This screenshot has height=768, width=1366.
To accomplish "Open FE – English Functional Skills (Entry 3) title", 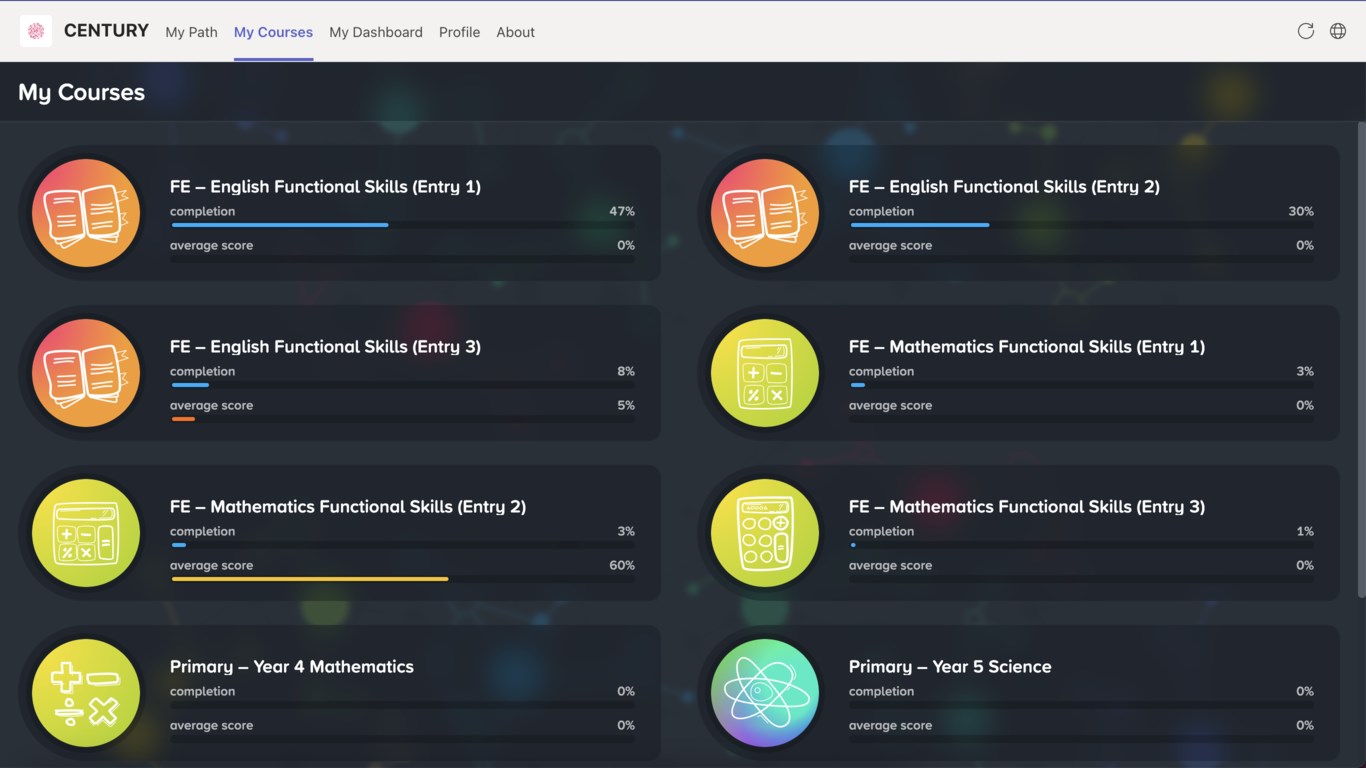I will coord(325,347).
